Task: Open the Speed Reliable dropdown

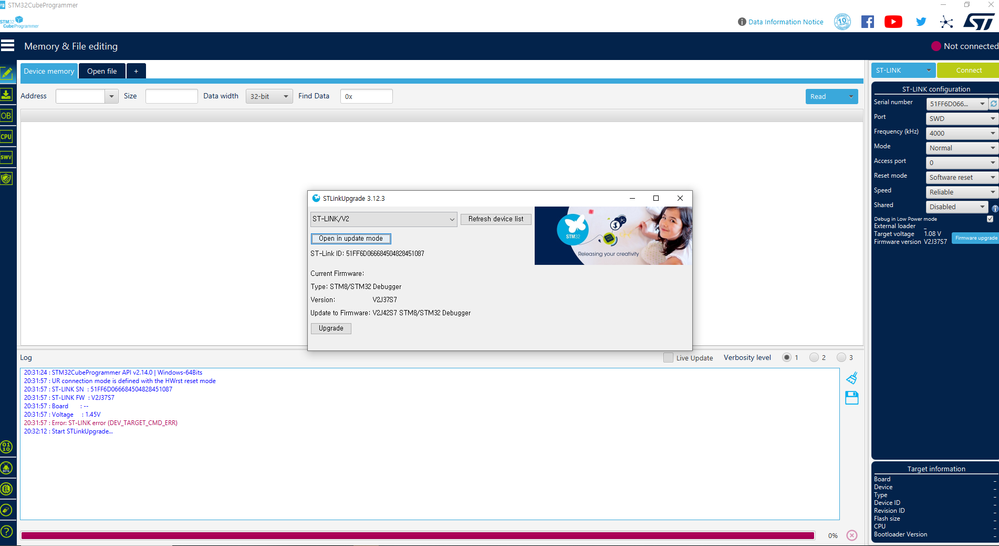Action: 962,192
